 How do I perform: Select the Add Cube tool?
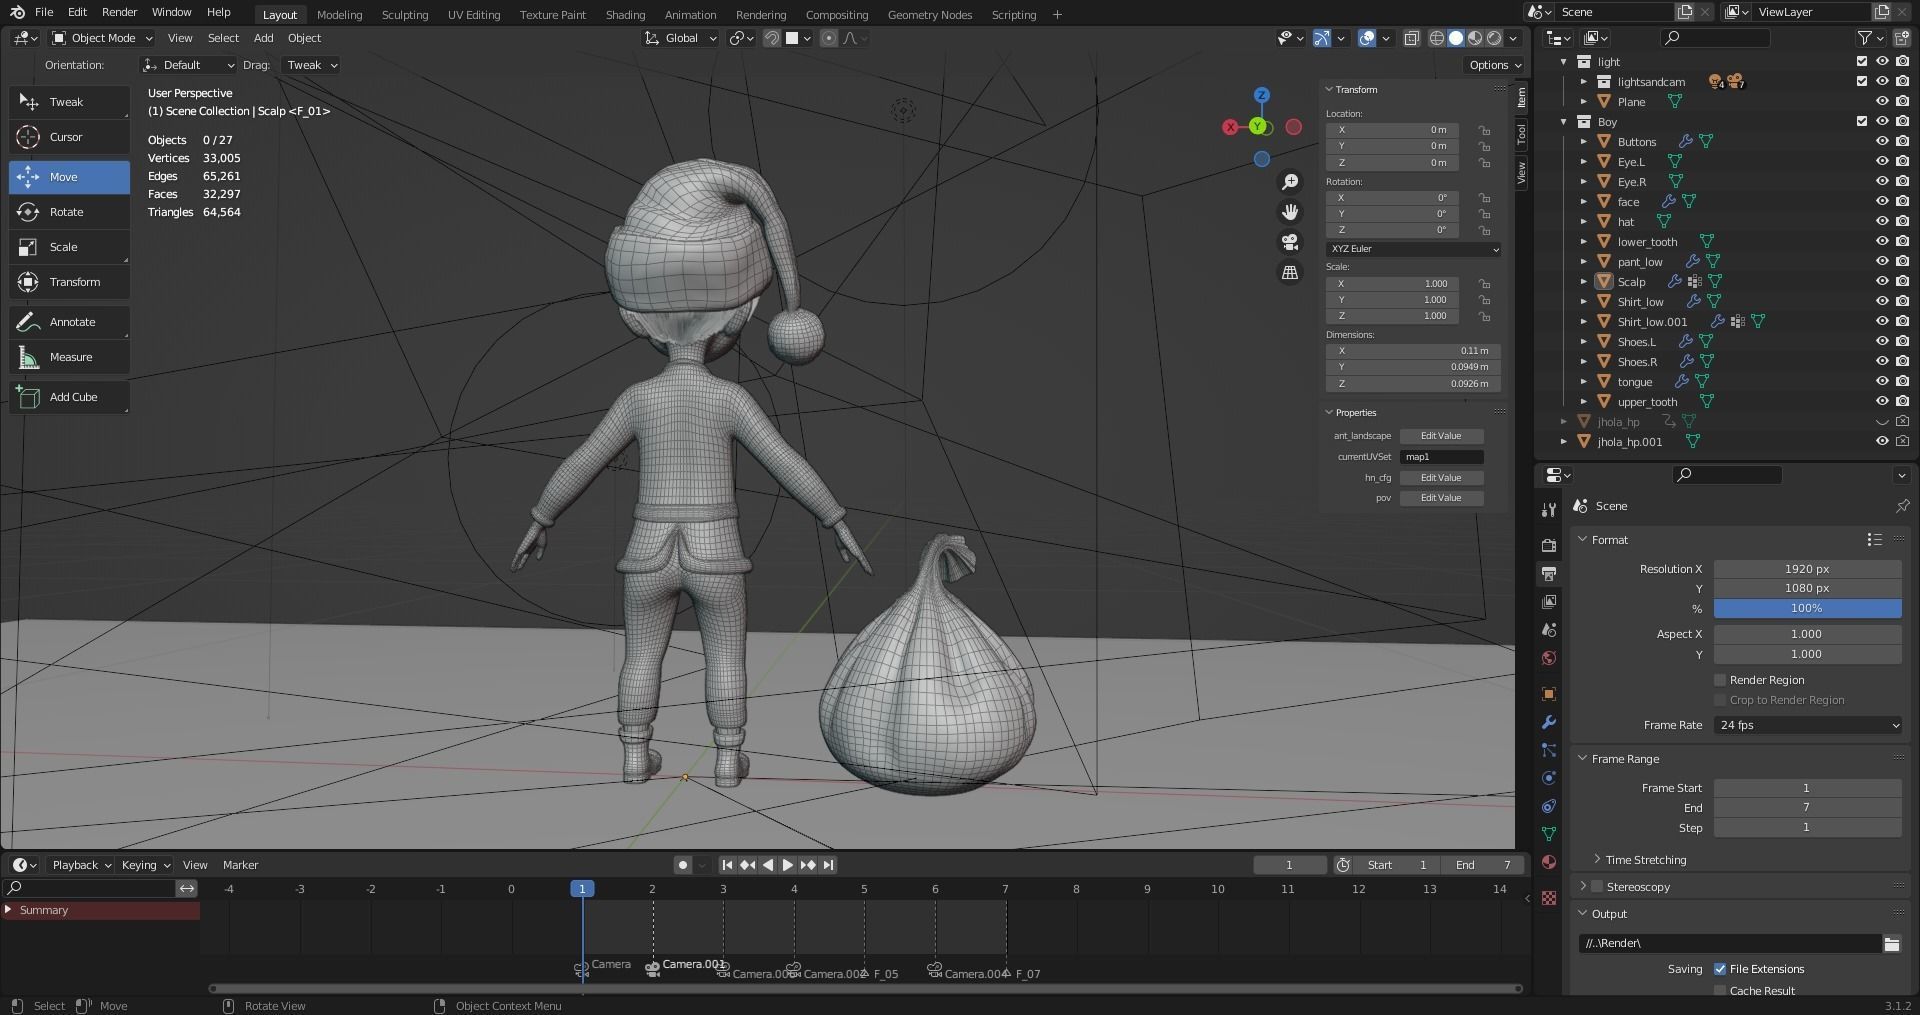pos(70,397)
